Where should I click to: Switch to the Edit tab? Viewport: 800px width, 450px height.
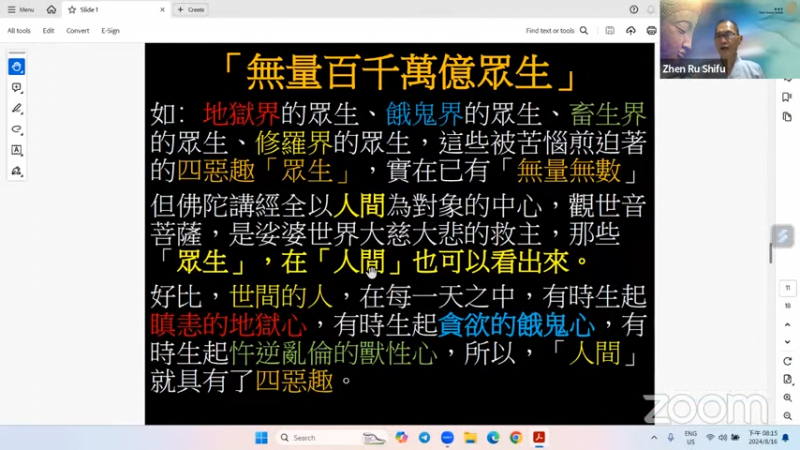pos(48,31)
